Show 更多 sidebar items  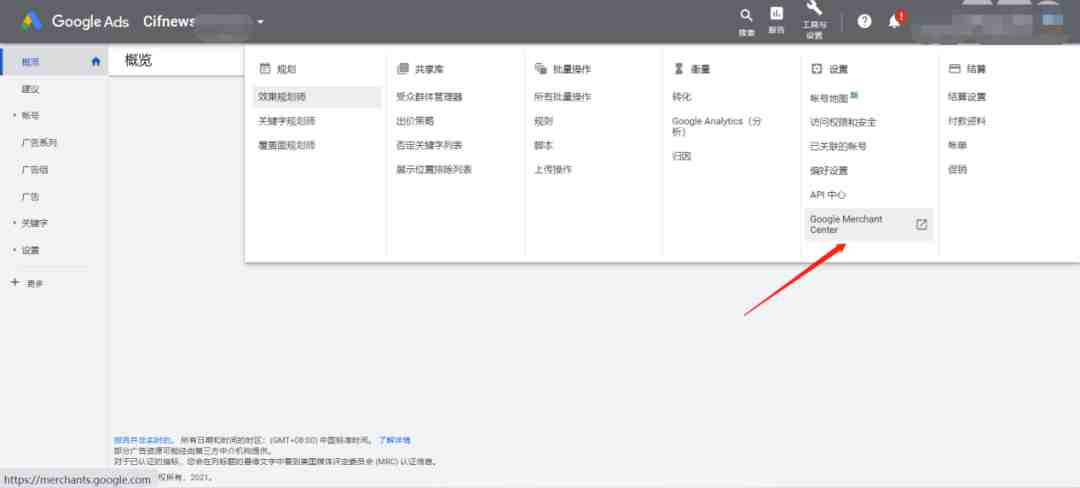(x=34, y=284)
